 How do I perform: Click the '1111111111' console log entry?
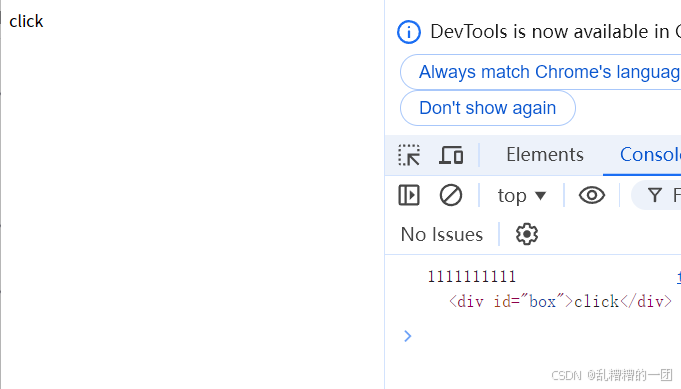(x=472, y=277)
